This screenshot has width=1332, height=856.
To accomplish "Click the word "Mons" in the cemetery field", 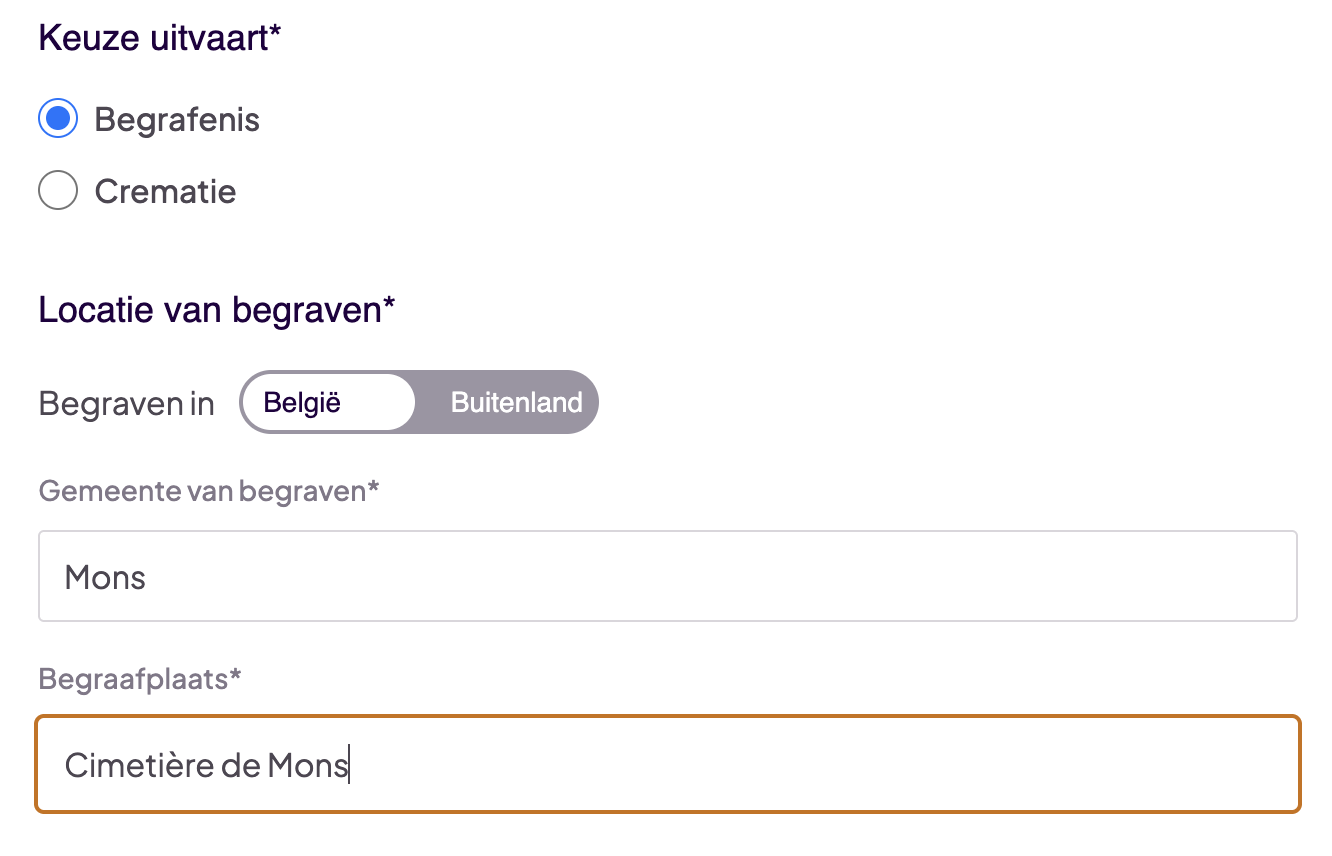I will [x=308, y=766].
